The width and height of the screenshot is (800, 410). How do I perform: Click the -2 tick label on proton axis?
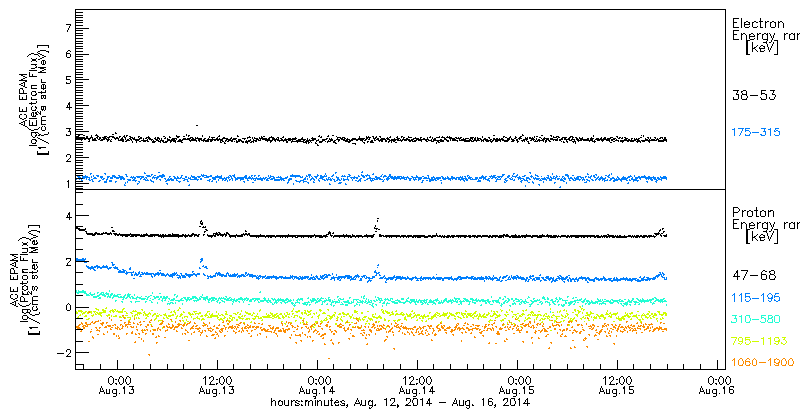point(63,353)
